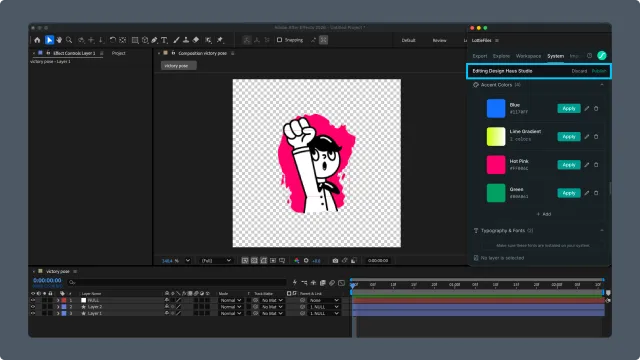Open the Explore tab in LottieFiles
The image size is (640, 360).
tap(501, 56)
